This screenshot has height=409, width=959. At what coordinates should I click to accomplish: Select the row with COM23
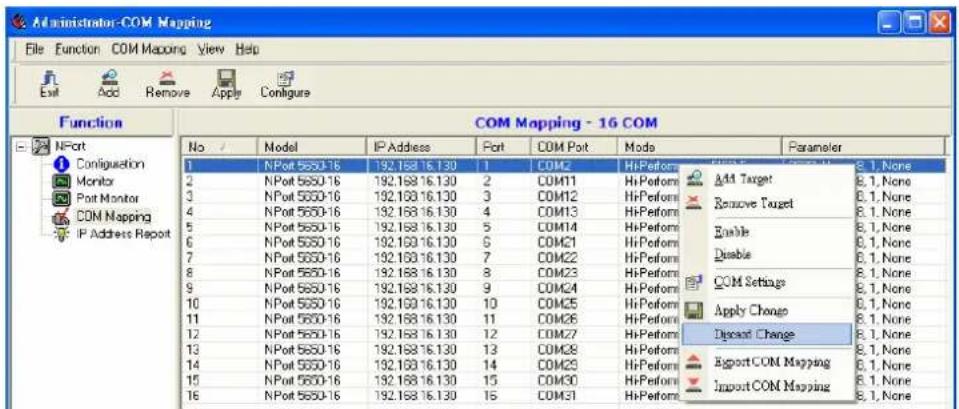tap(563, 273)
